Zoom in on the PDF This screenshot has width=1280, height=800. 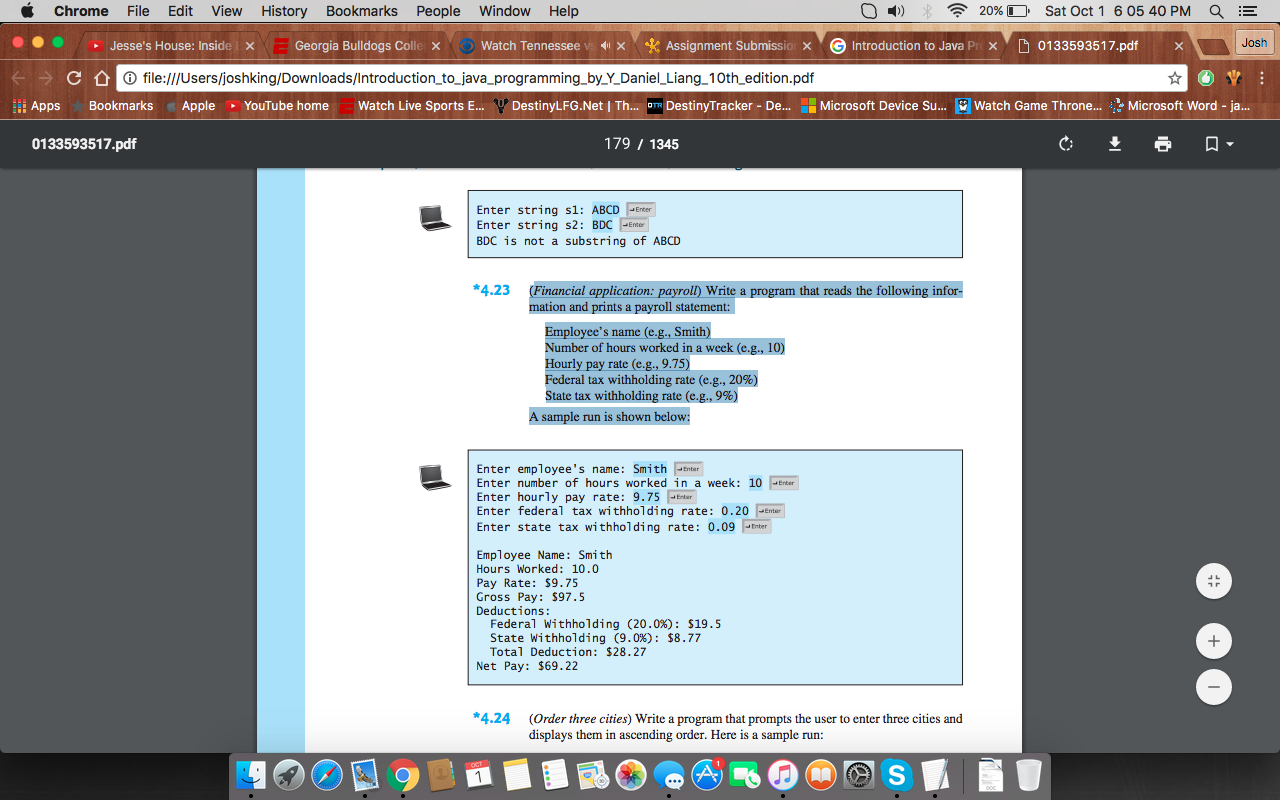tap(1213, 641)
